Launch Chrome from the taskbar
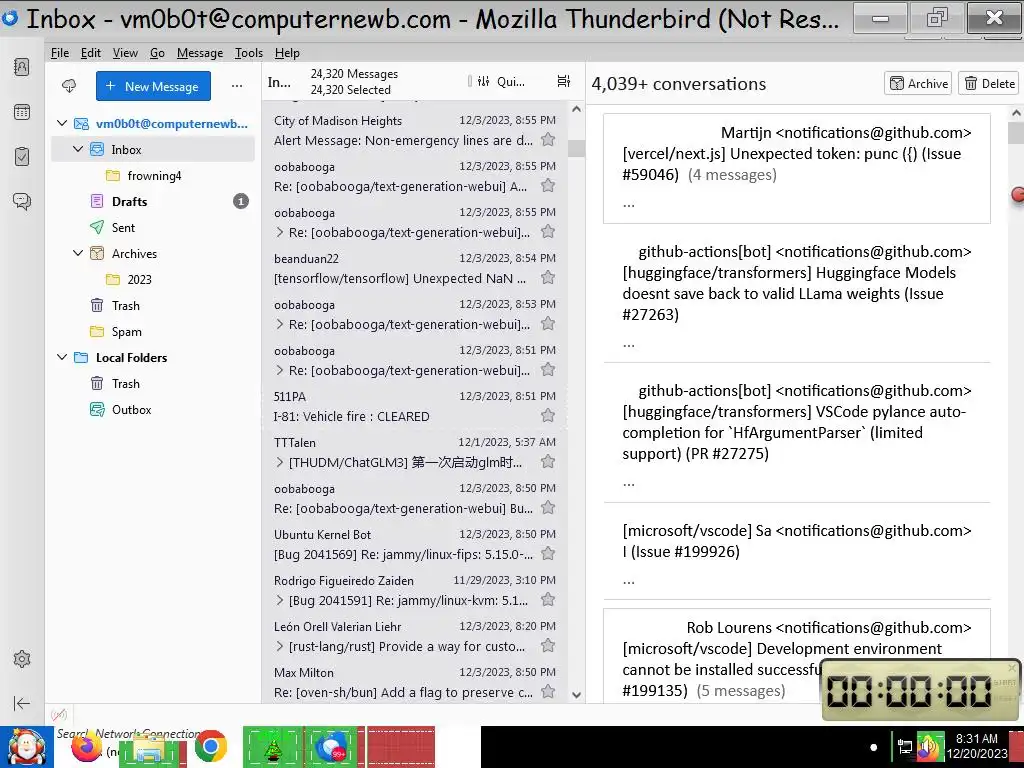The image size is (1024, 768). click(210, 746)
